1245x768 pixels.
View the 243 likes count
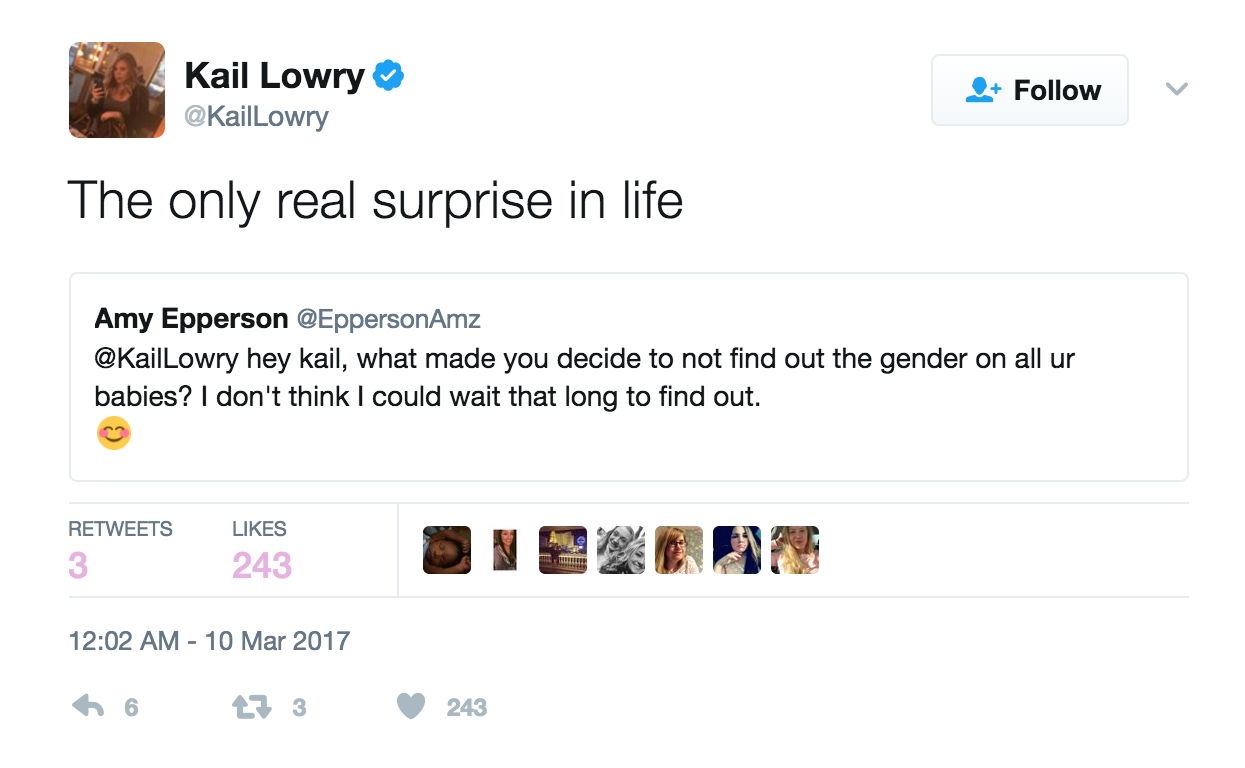pyautogui.click(x=261, y=565)
